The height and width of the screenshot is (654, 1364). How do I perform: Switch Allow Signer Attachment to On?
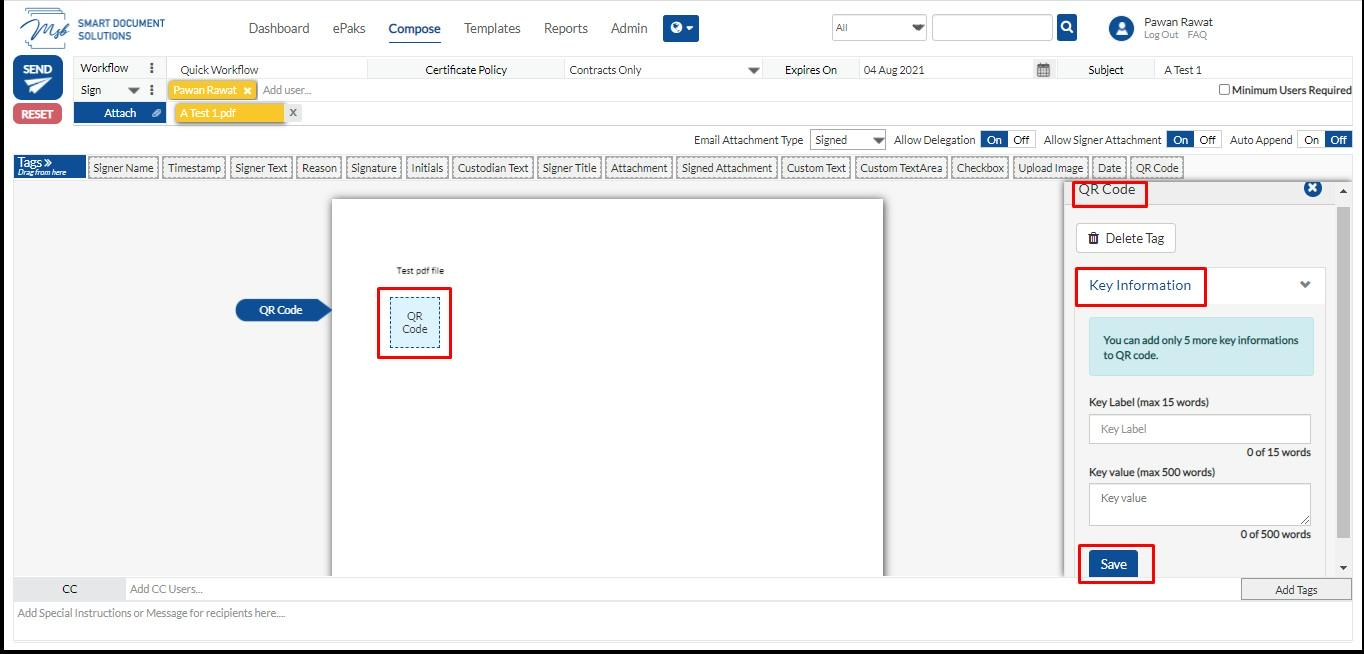1181,140
